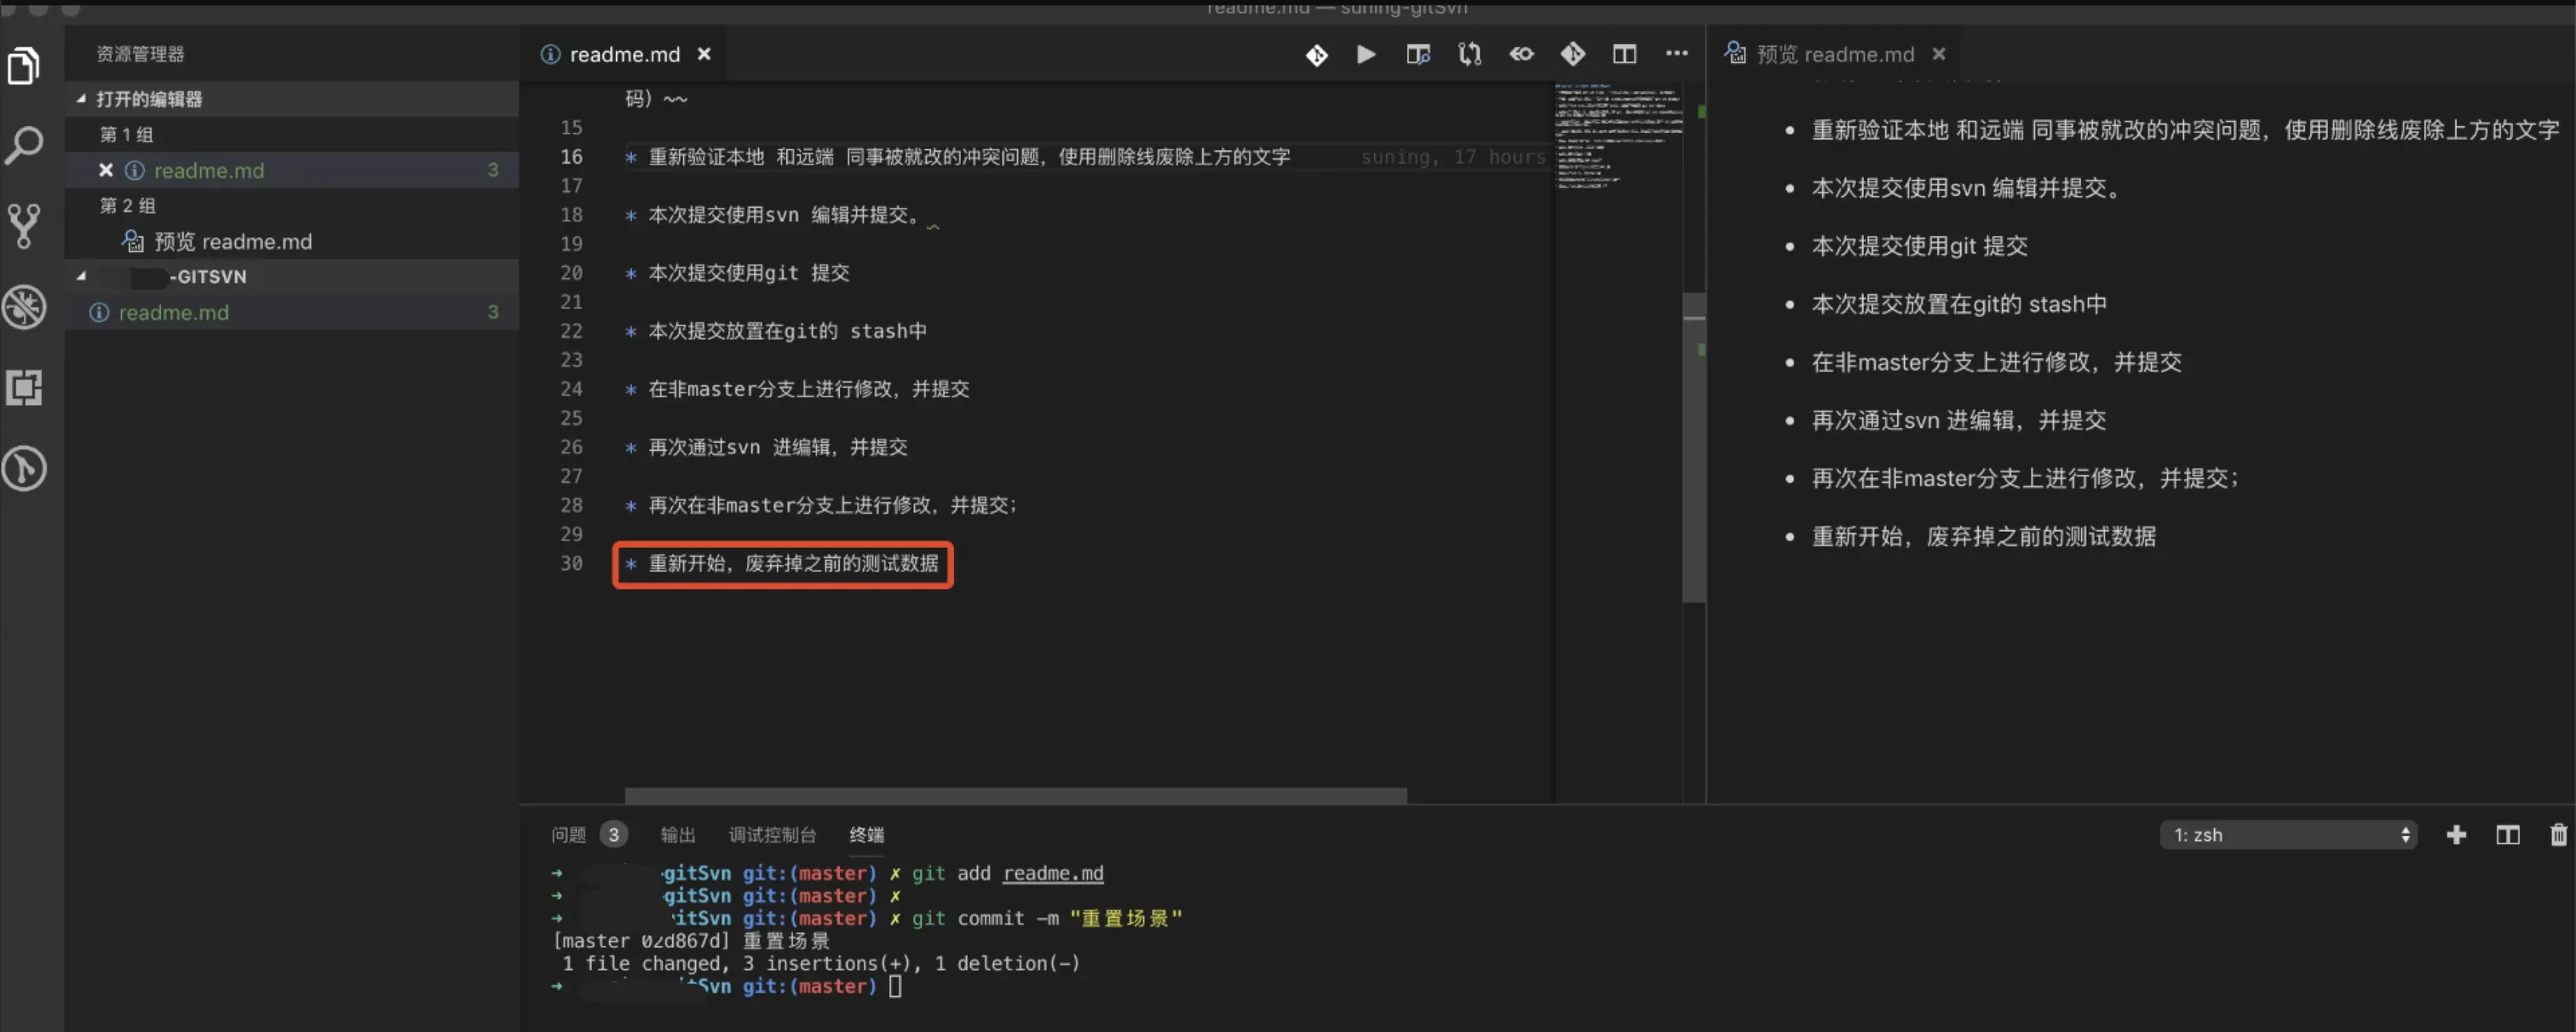This screenshot has height=1032, width=2576.
Task: Add a new terminal with plus icon
Action: tap(2455, 834)
